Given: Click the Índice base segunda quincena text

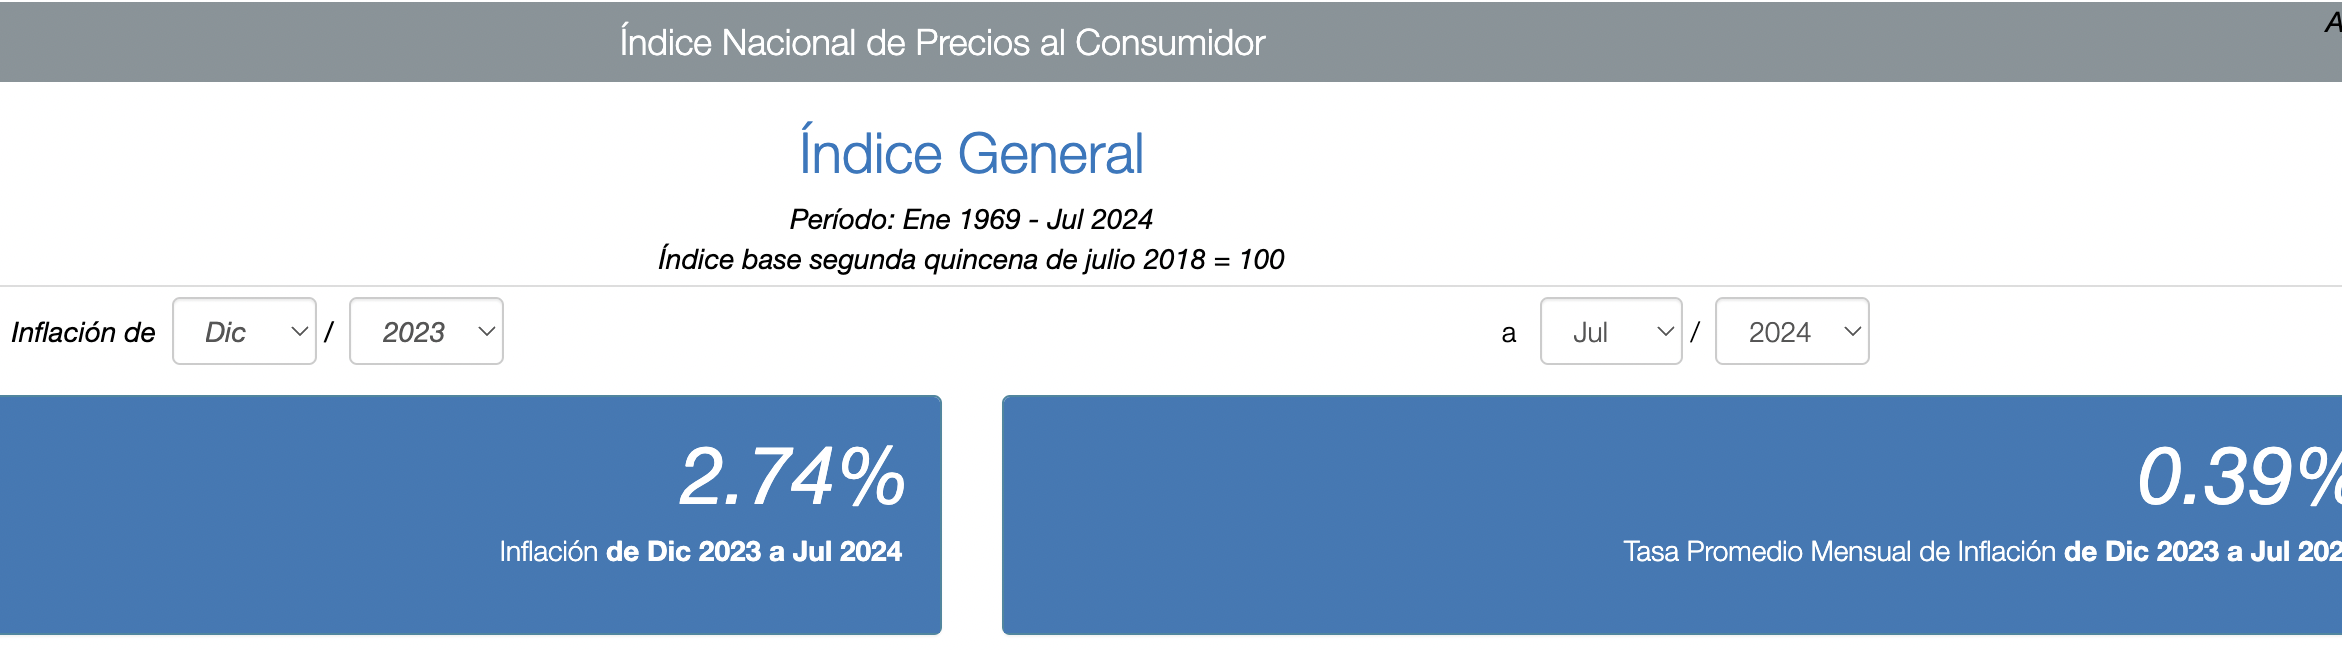Looking at the screenshot, I should [971, 259].
